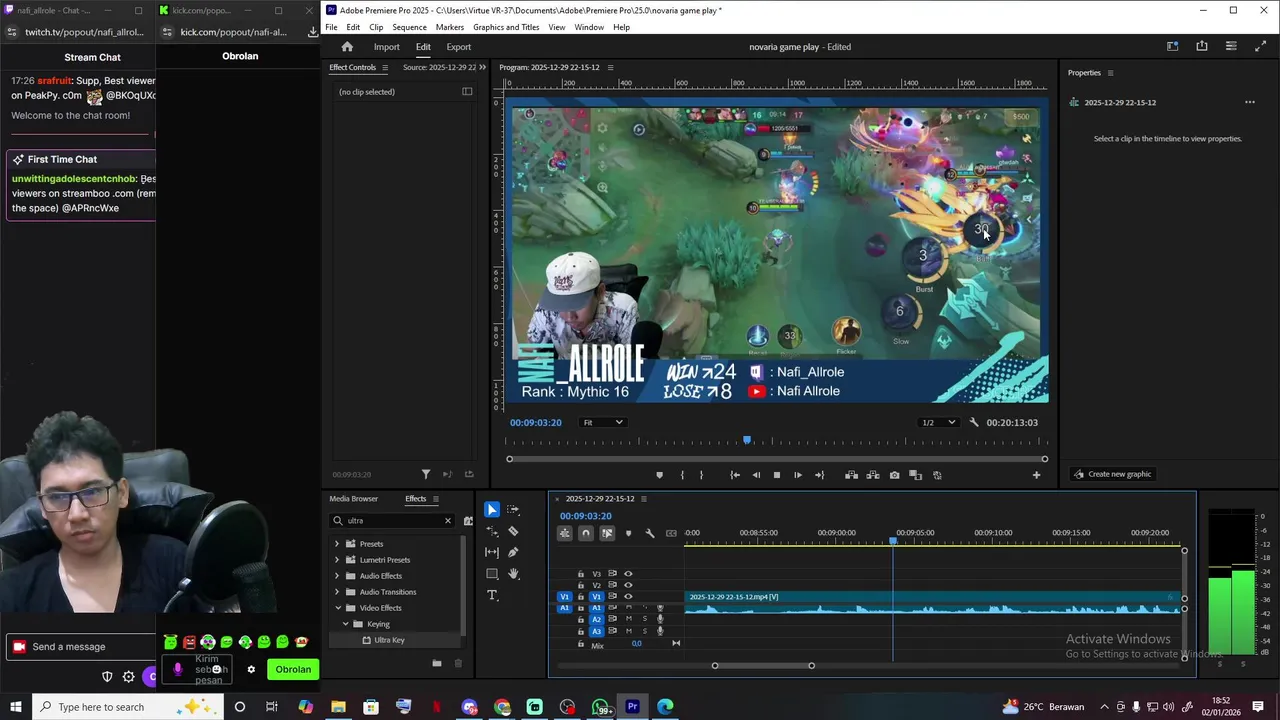Click the Lift button

click(852, 475)
